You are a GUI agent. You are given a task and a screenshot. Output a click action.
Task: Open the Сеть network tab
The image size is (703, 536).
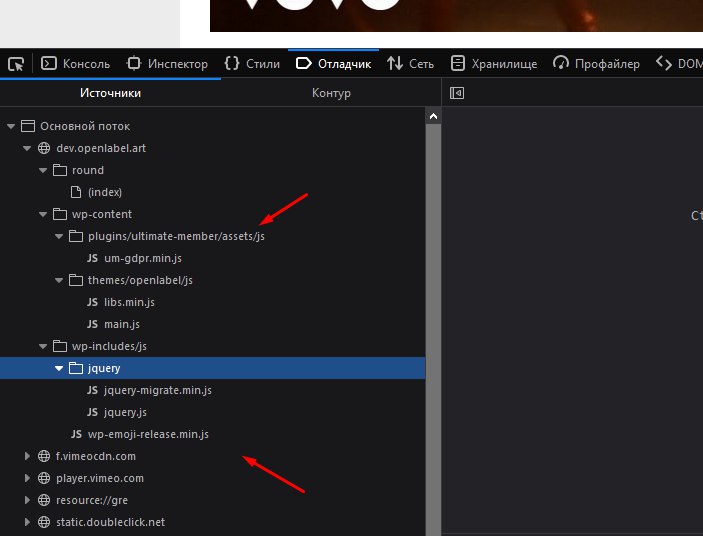pos(410,64)
